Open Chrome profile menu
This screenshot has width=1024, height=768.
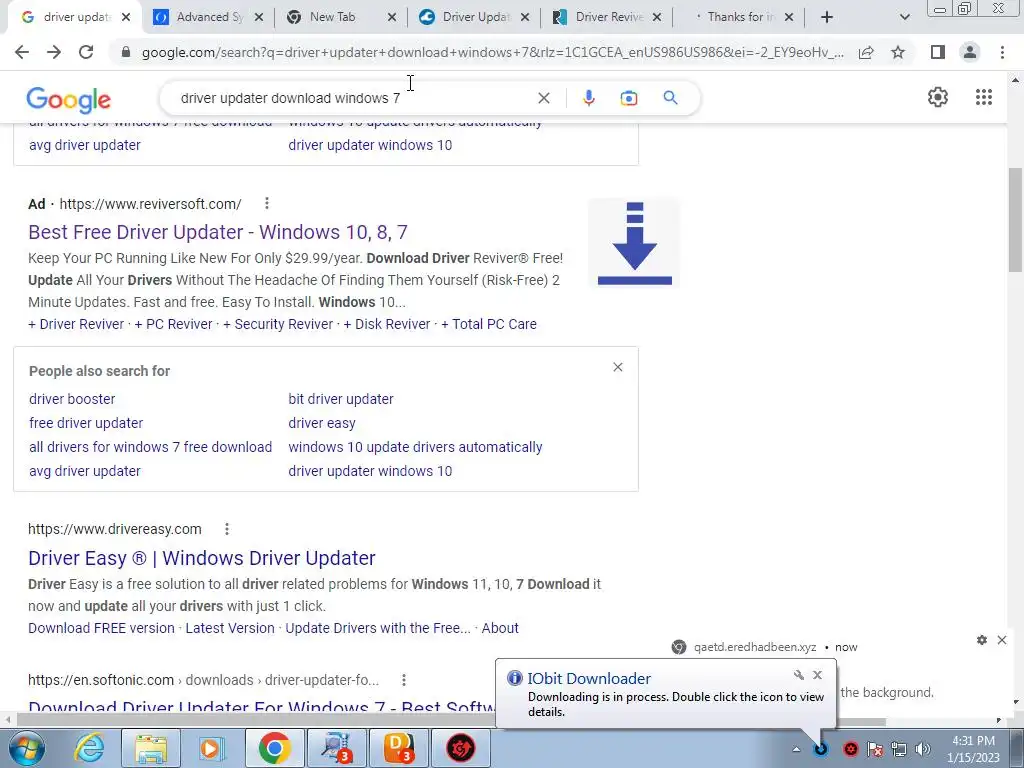point(970,52)
